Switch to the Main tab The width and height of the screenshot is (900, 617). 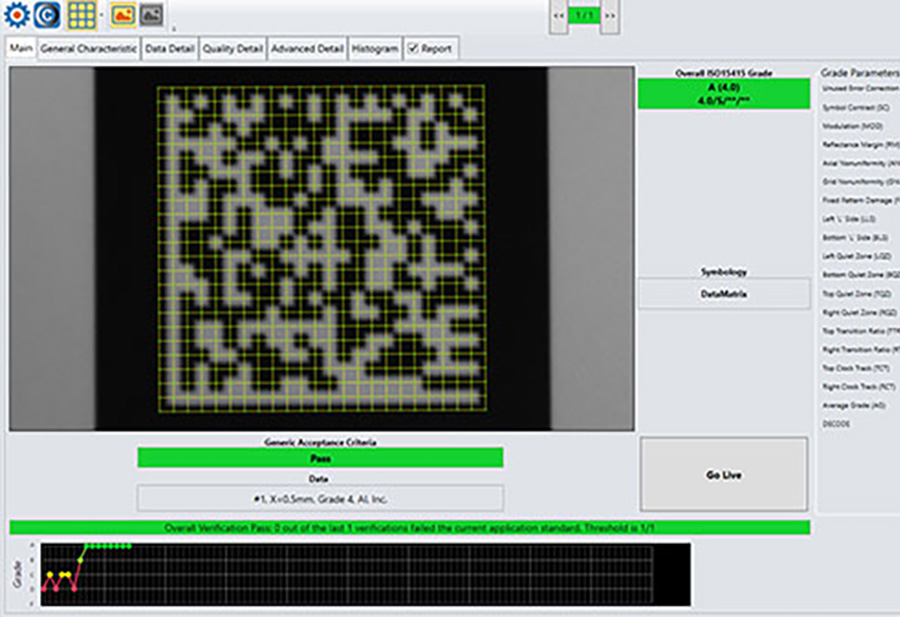[21, 48]
